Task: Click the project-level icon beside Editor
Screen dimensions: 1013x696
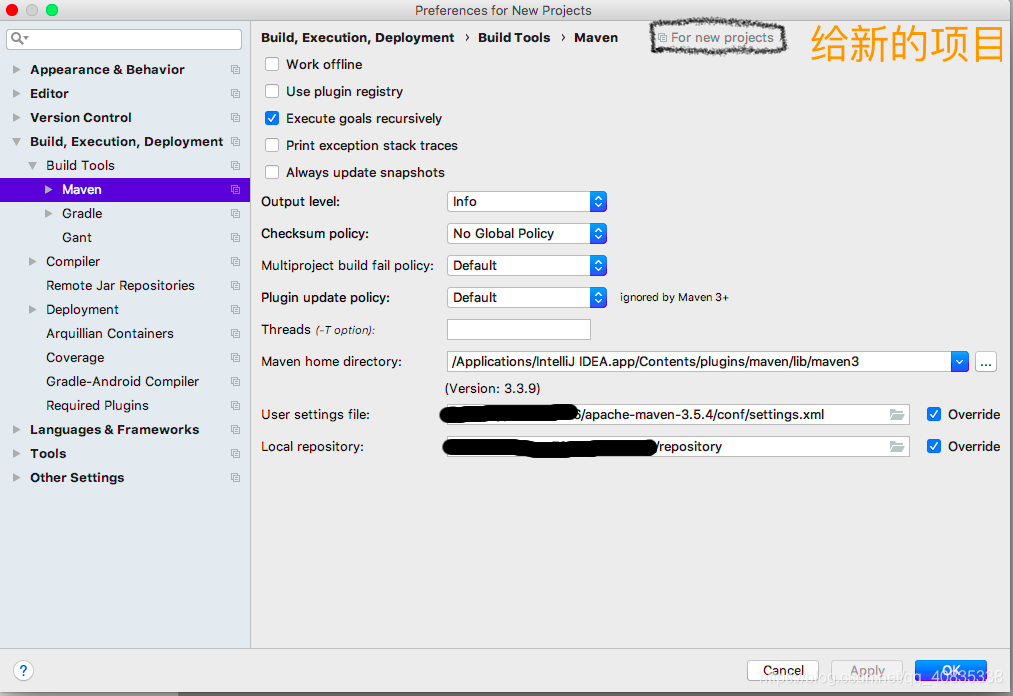Action: tap(235, 94)
